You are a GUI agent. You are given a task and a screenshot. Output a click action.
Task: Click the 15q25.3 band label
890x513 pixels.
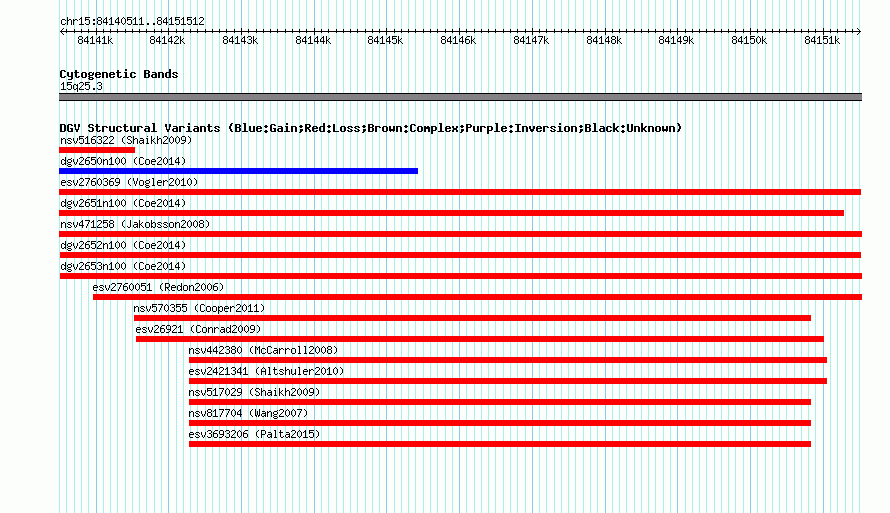pyautogui.click(x=81, y=86)
